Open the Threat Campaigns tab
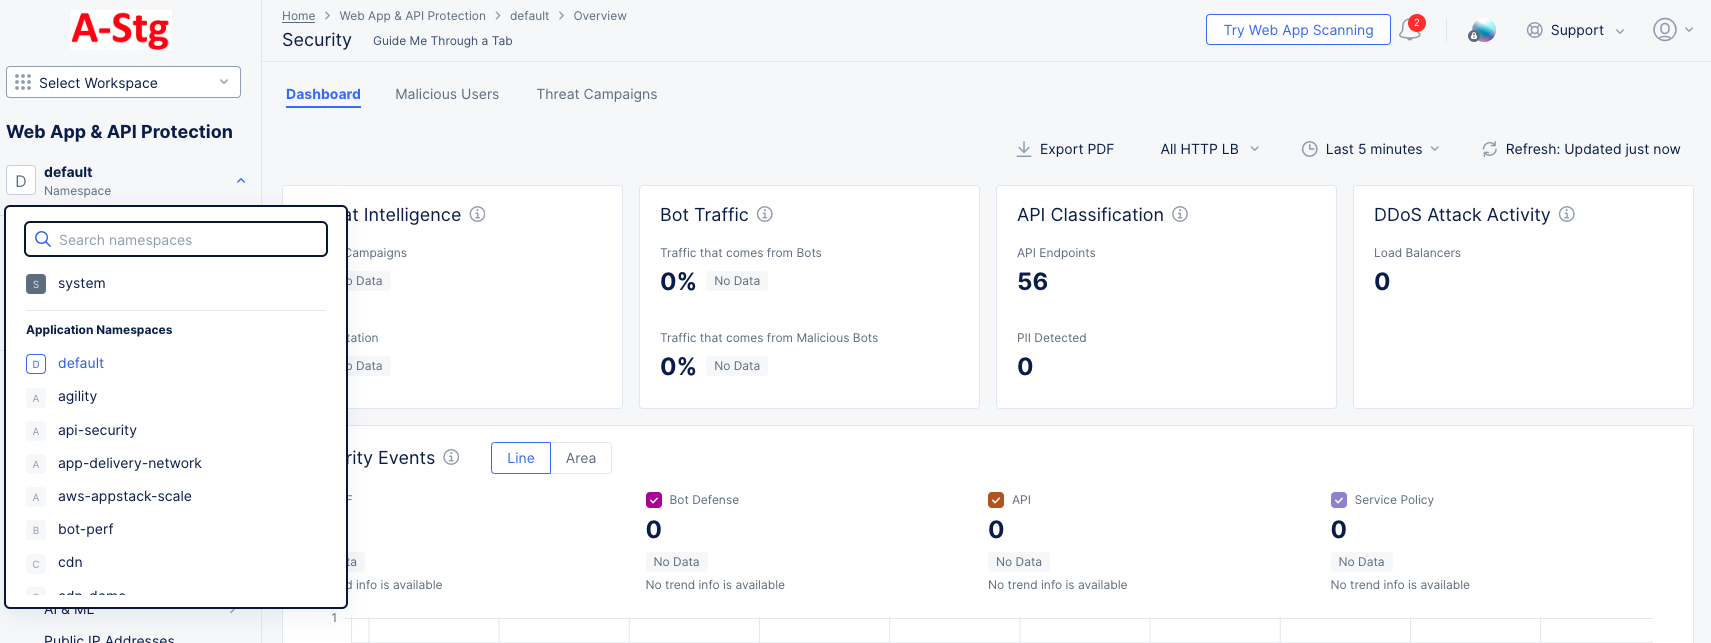Screen dimensions: 1711x643 597,94
